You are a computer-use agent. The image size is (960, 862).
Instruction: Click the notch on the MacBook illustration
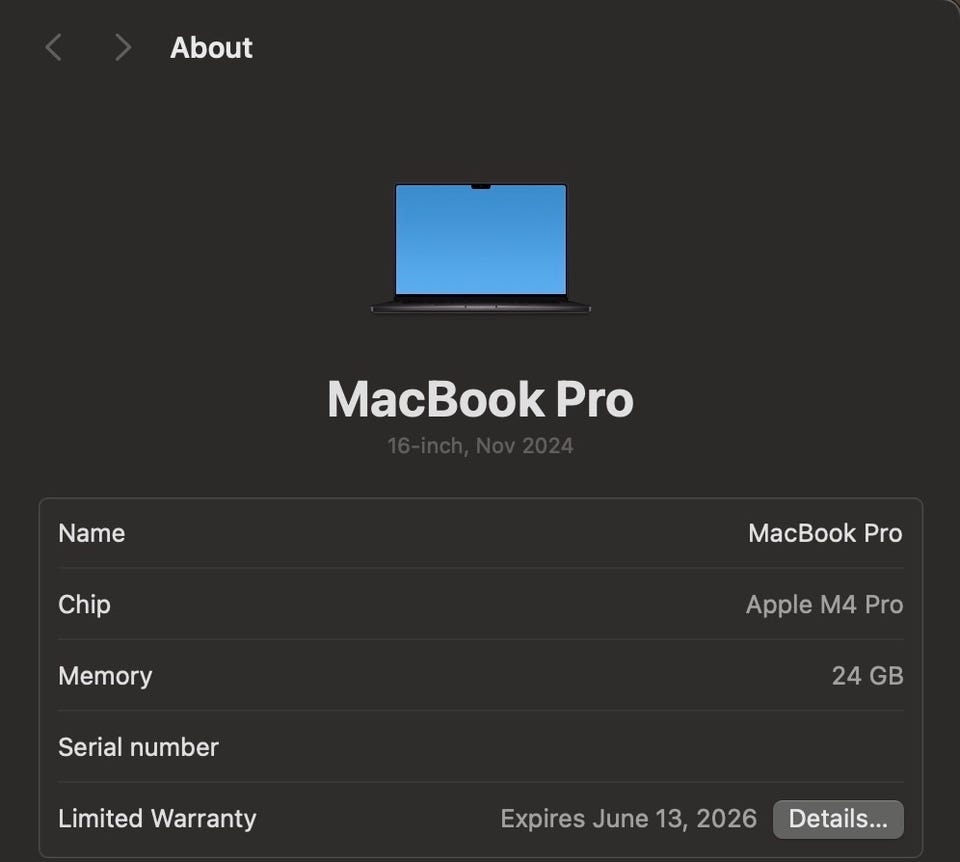(481, 187)
